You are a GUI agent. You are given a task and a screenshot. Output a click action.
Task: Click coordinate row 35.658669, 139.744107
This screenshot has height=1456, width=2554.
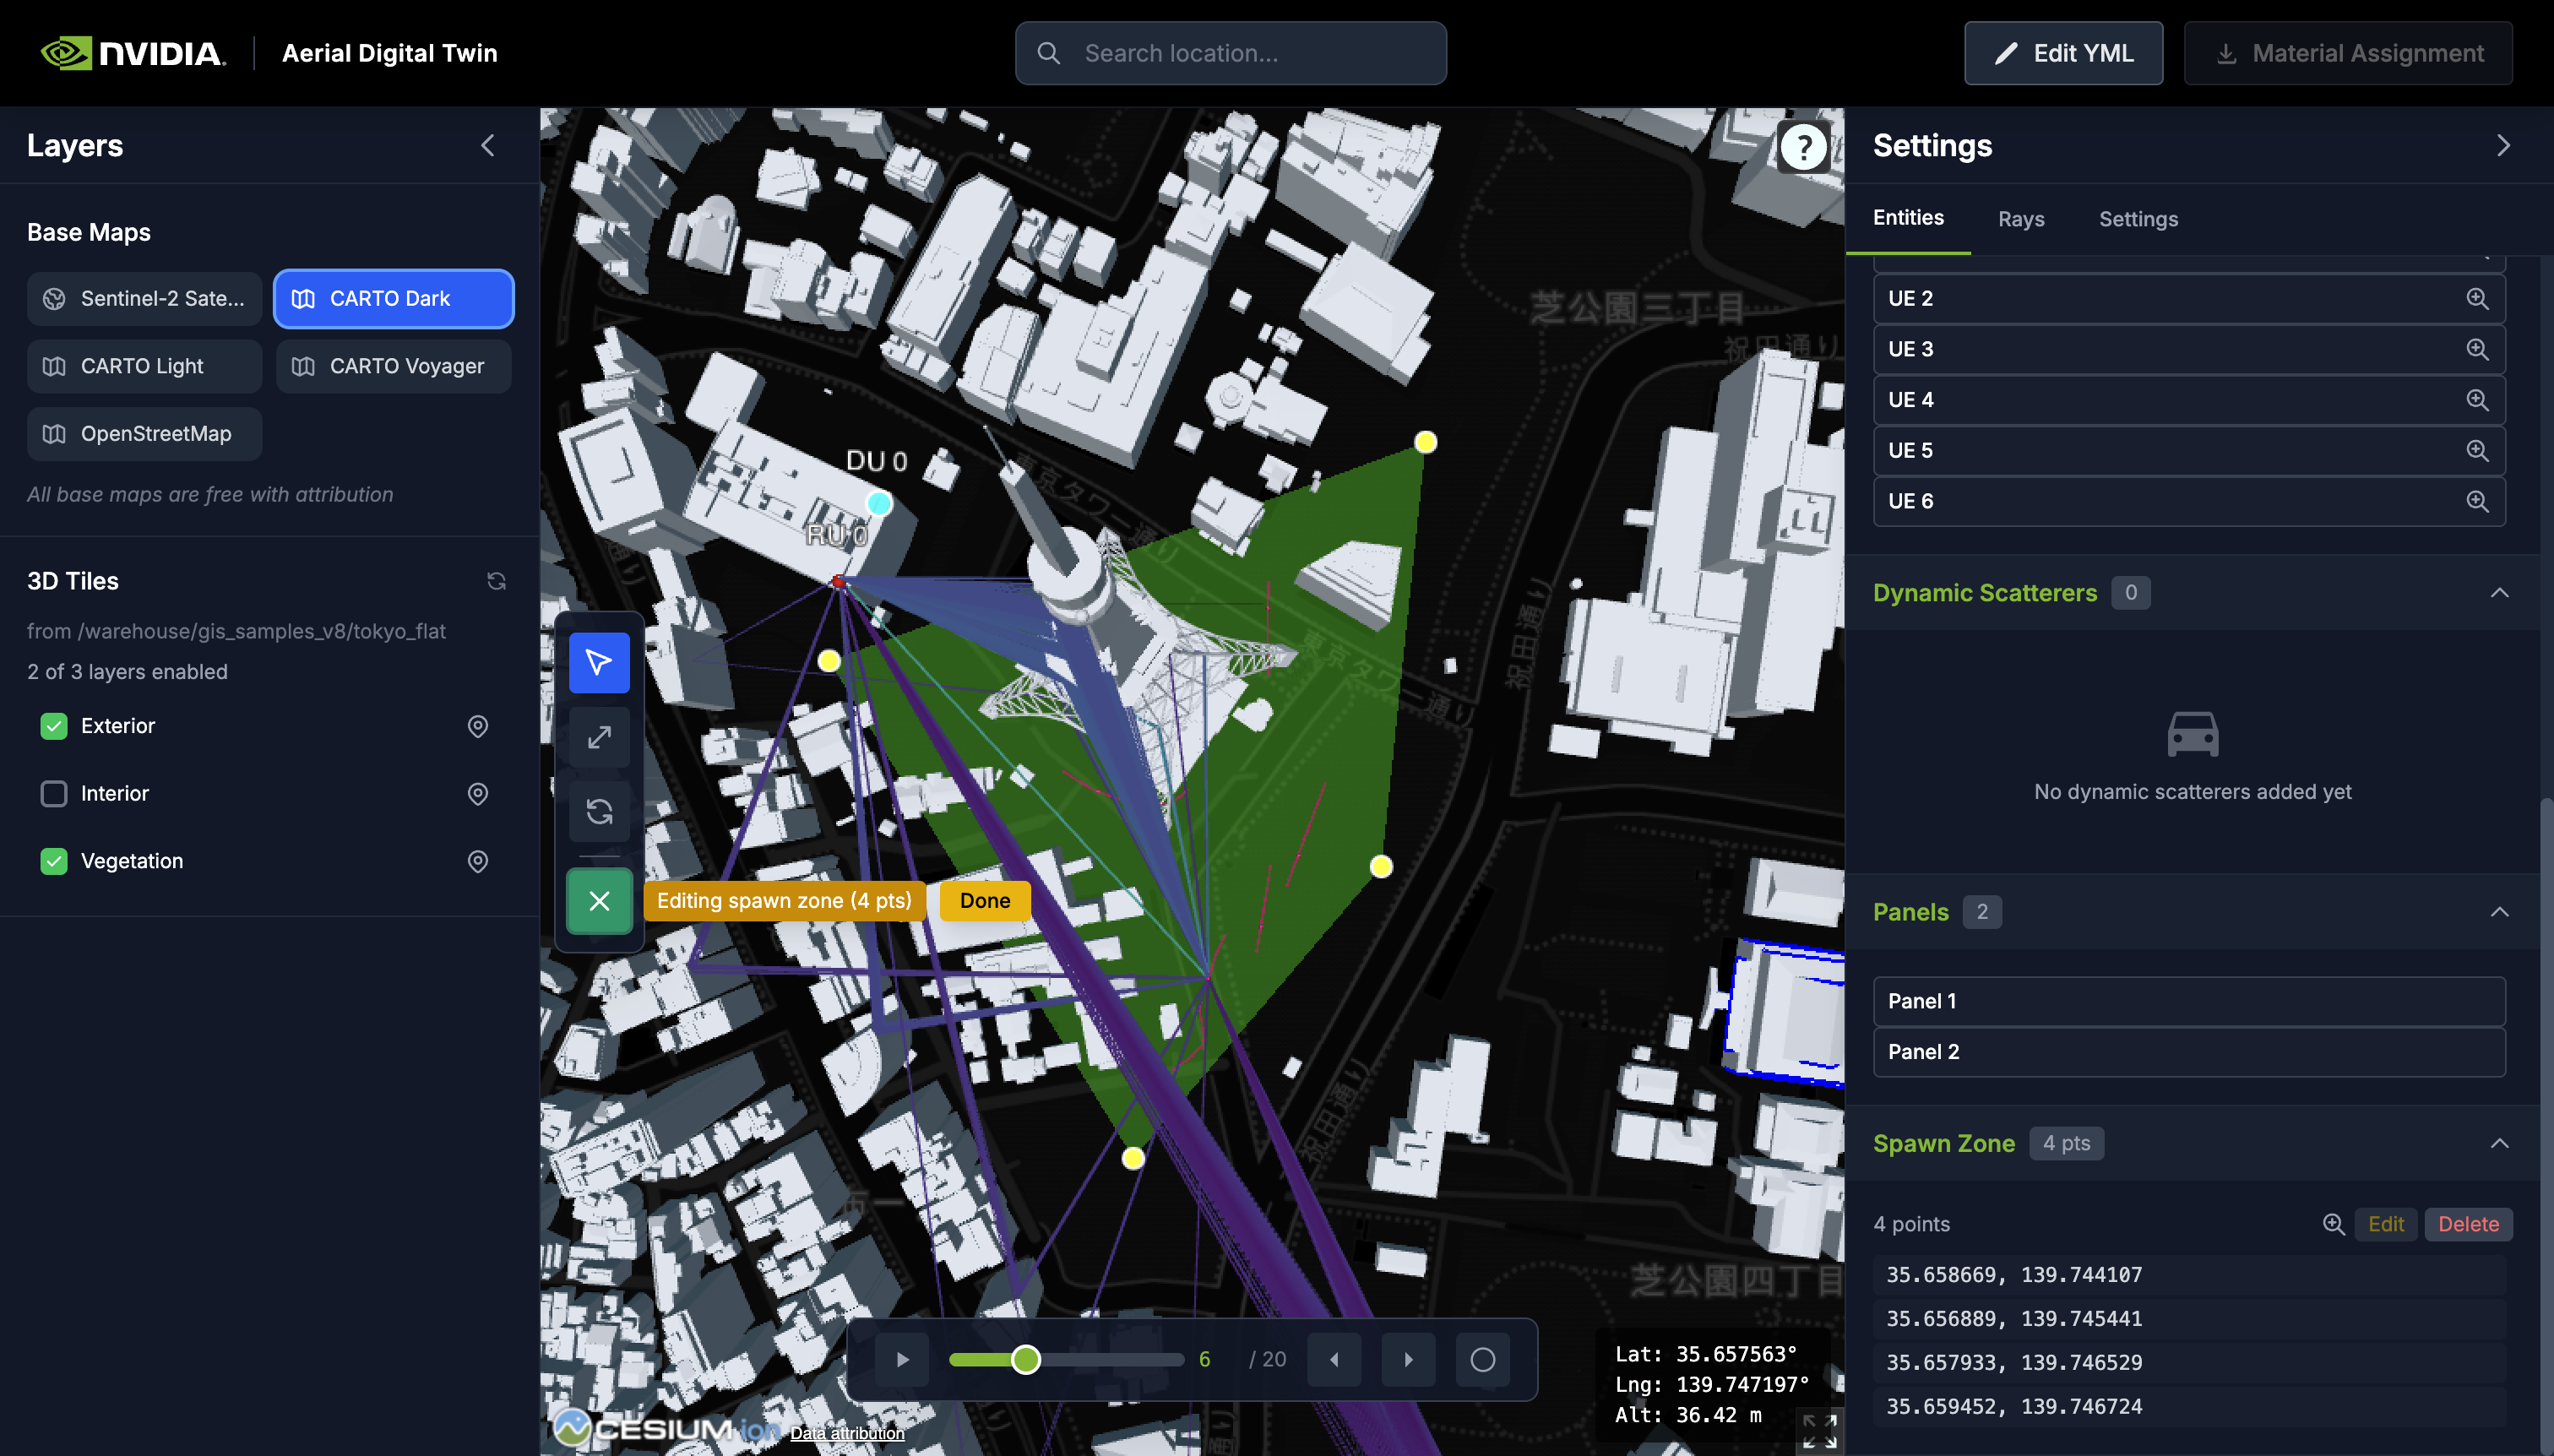tap(2189, 1275)
